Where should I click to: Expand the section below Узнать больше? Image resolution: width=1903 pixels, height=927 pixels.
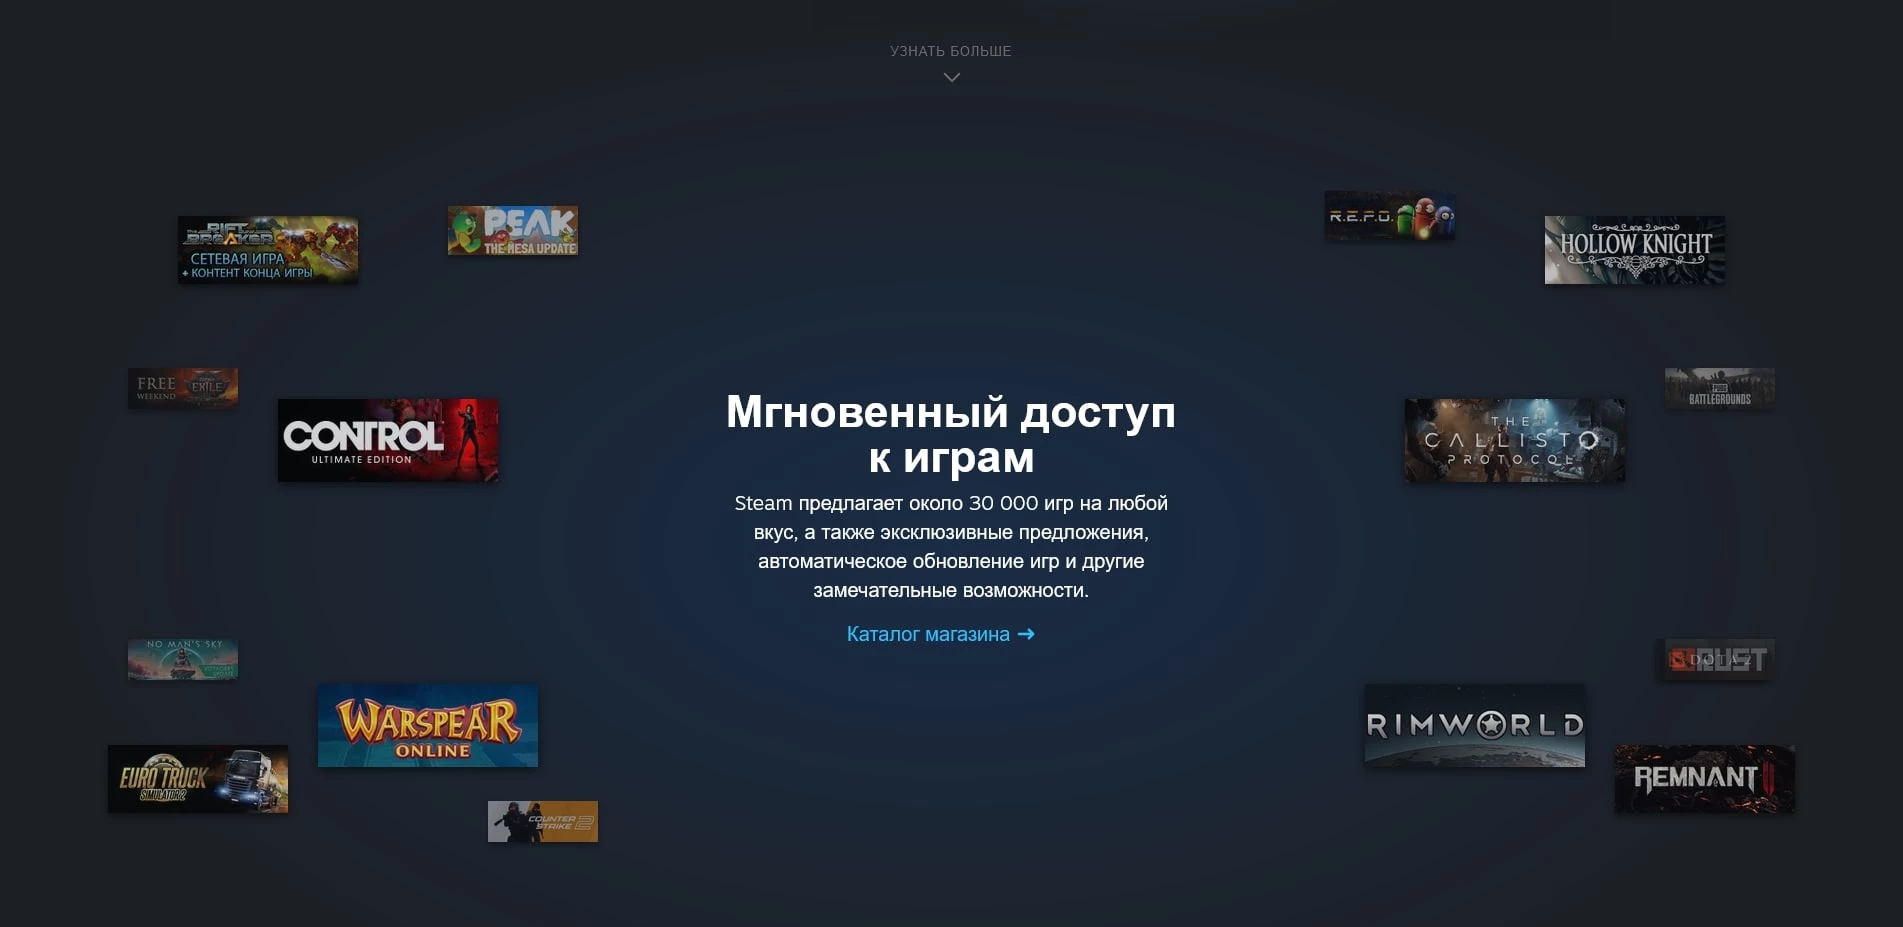coord(949,76)
